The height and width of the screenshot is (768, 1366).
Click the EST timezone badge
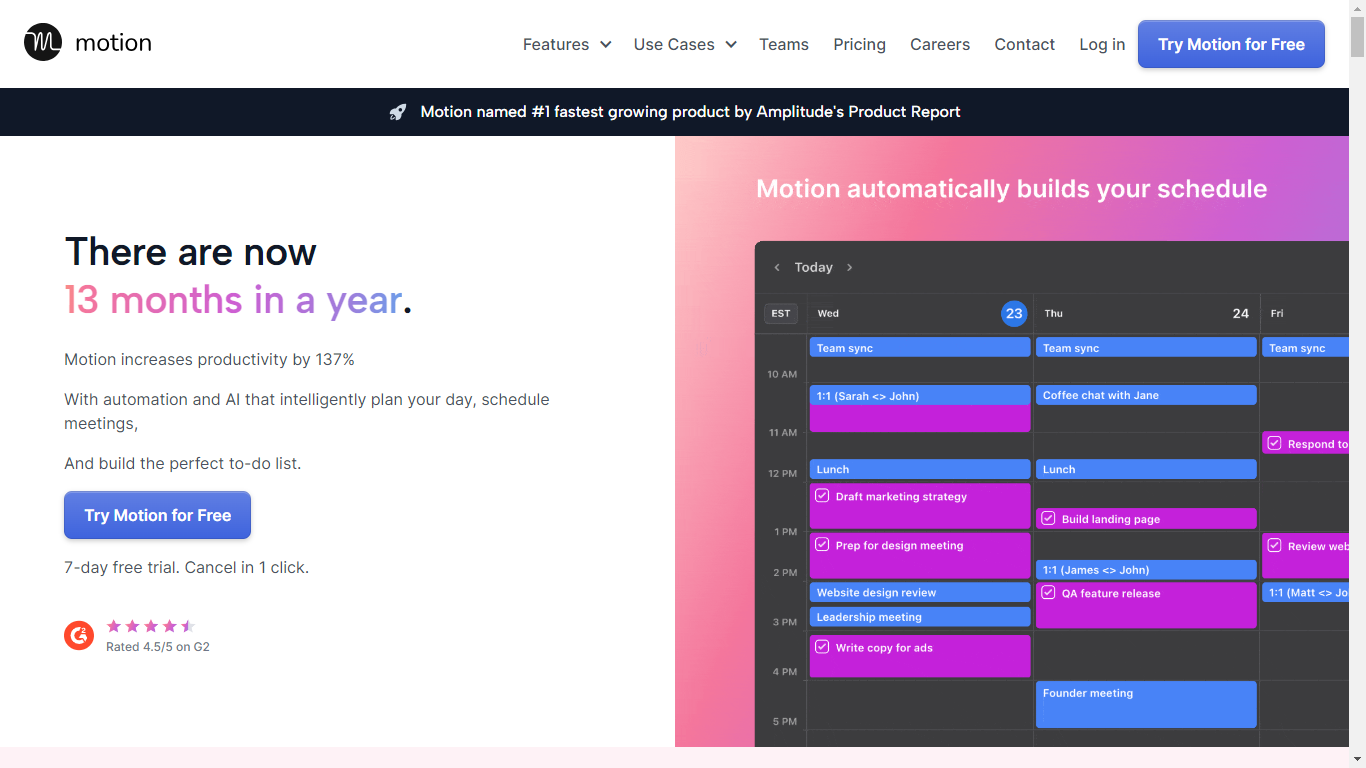tap(781, 314)
